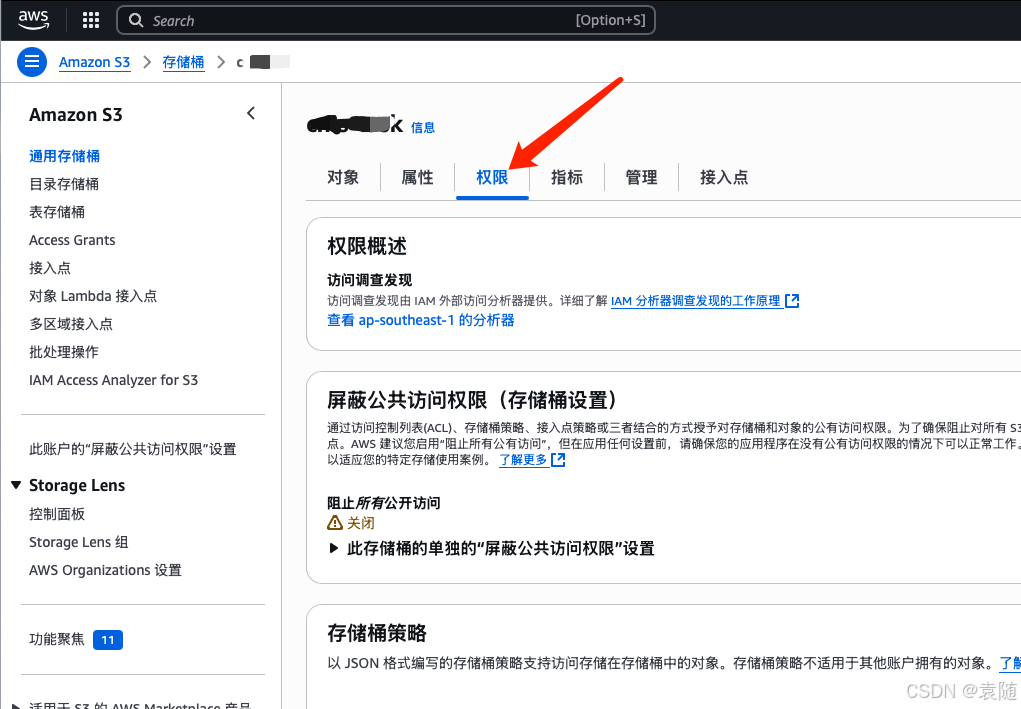This screenshot has height=709, width=1021.
Task: Switch to the 指标 tab
Action: (x=566, y=177)
